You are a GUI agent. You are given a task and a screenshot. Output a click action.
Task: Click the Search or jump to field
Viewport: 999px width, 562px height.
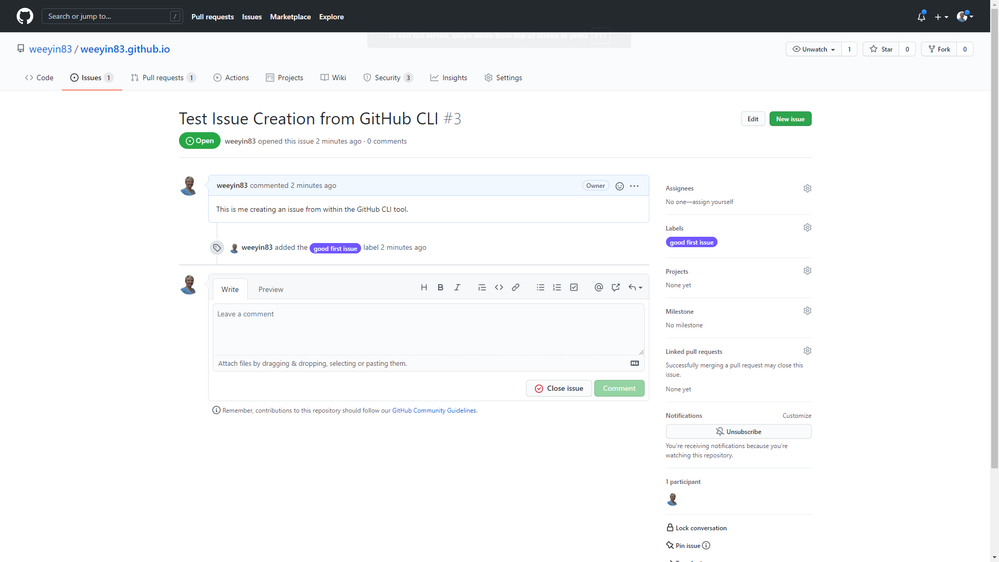pos(111,16)
